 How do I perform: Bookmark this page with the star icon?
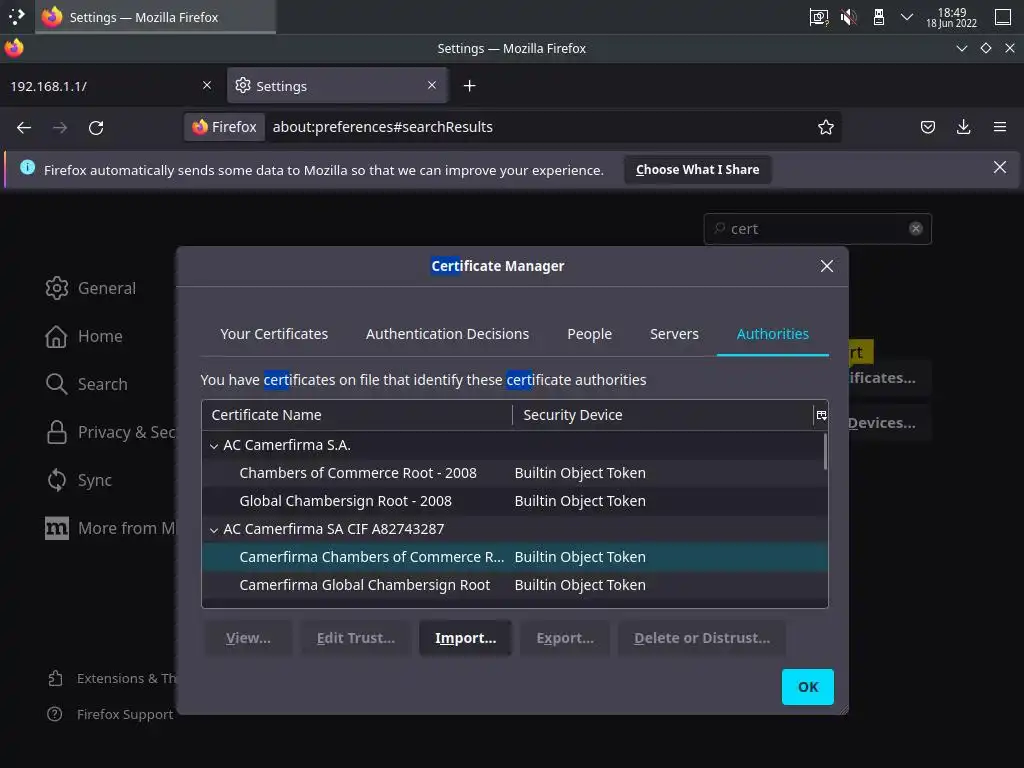[825, 127]
